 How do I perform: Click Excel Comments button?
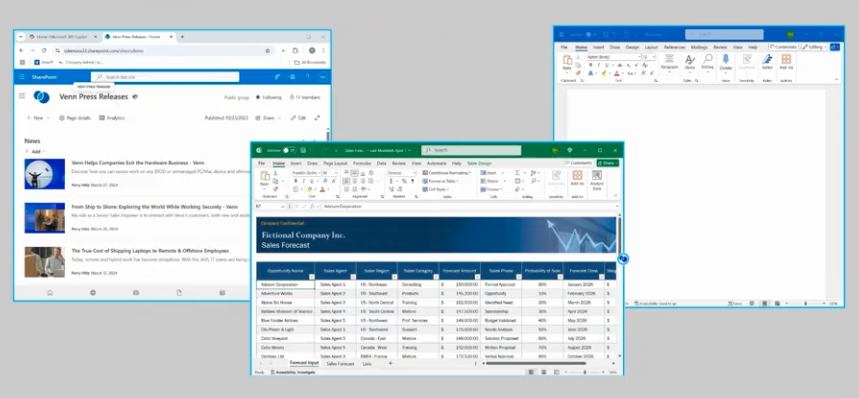point(579,163)
